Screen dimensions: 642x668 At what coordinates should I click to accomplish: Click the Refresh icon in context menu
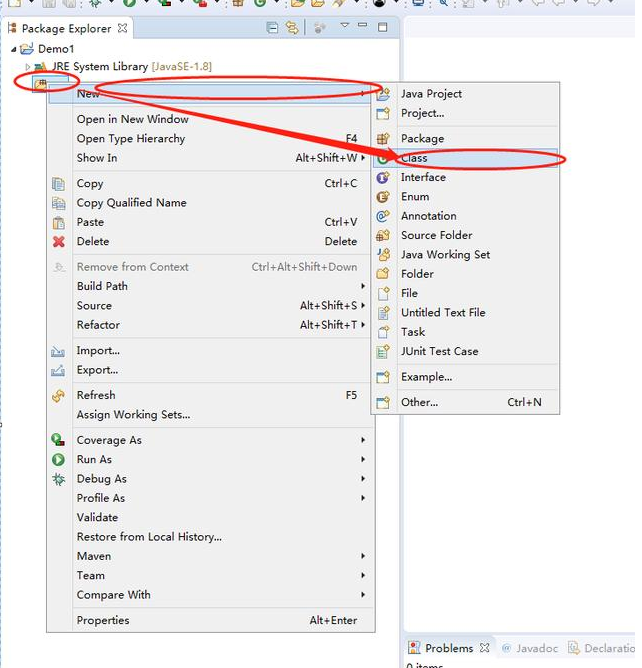pyautogui.click(x=58, y=396)
